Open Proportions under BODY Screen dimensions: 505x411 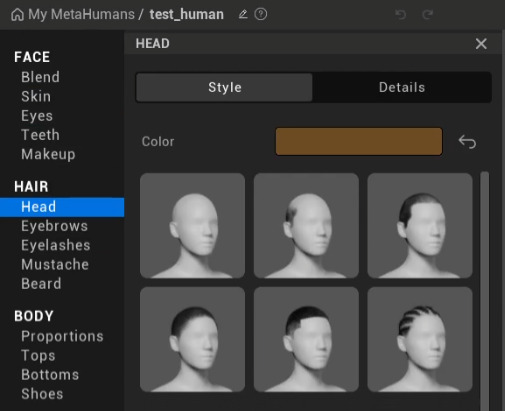point(62,336)
